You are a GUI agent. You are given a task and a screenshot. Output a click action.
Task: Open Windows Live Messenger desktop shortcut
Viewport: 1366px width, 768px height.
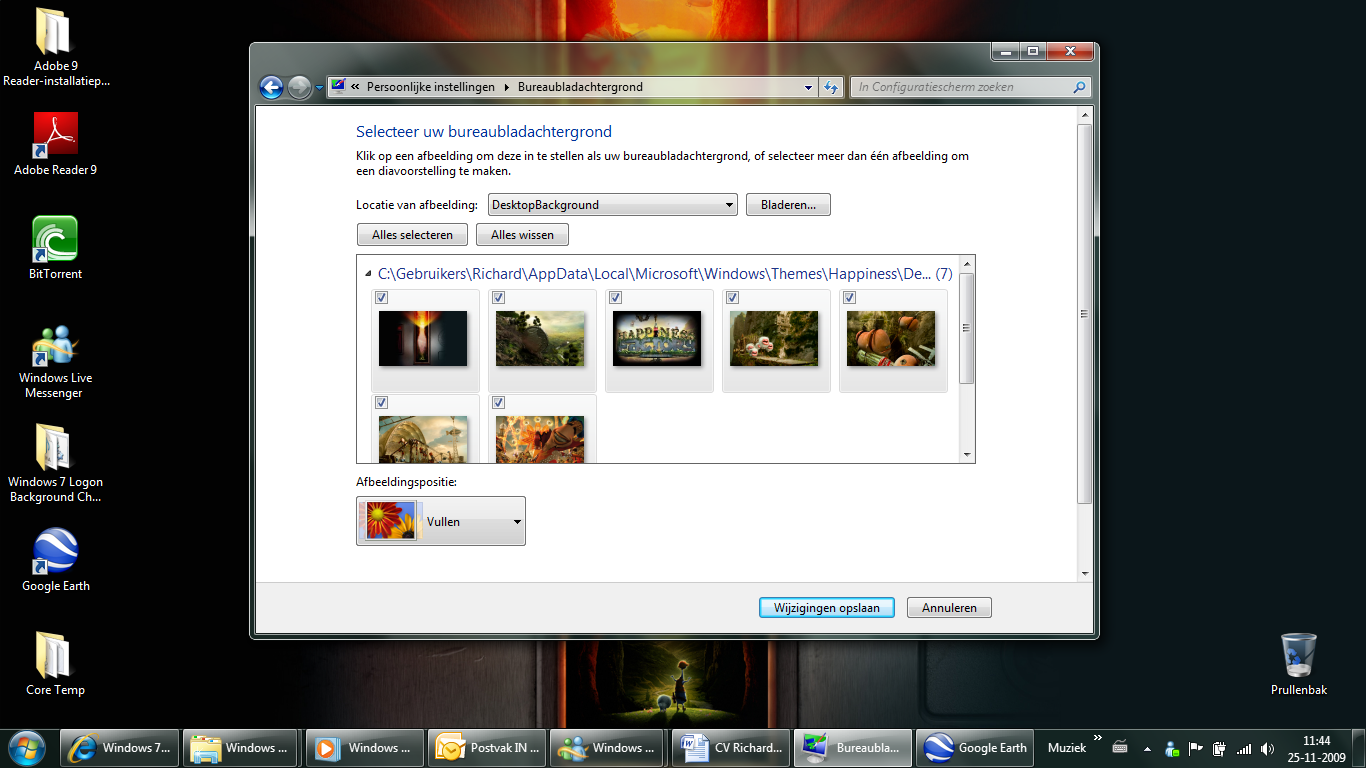coord(55,360)
